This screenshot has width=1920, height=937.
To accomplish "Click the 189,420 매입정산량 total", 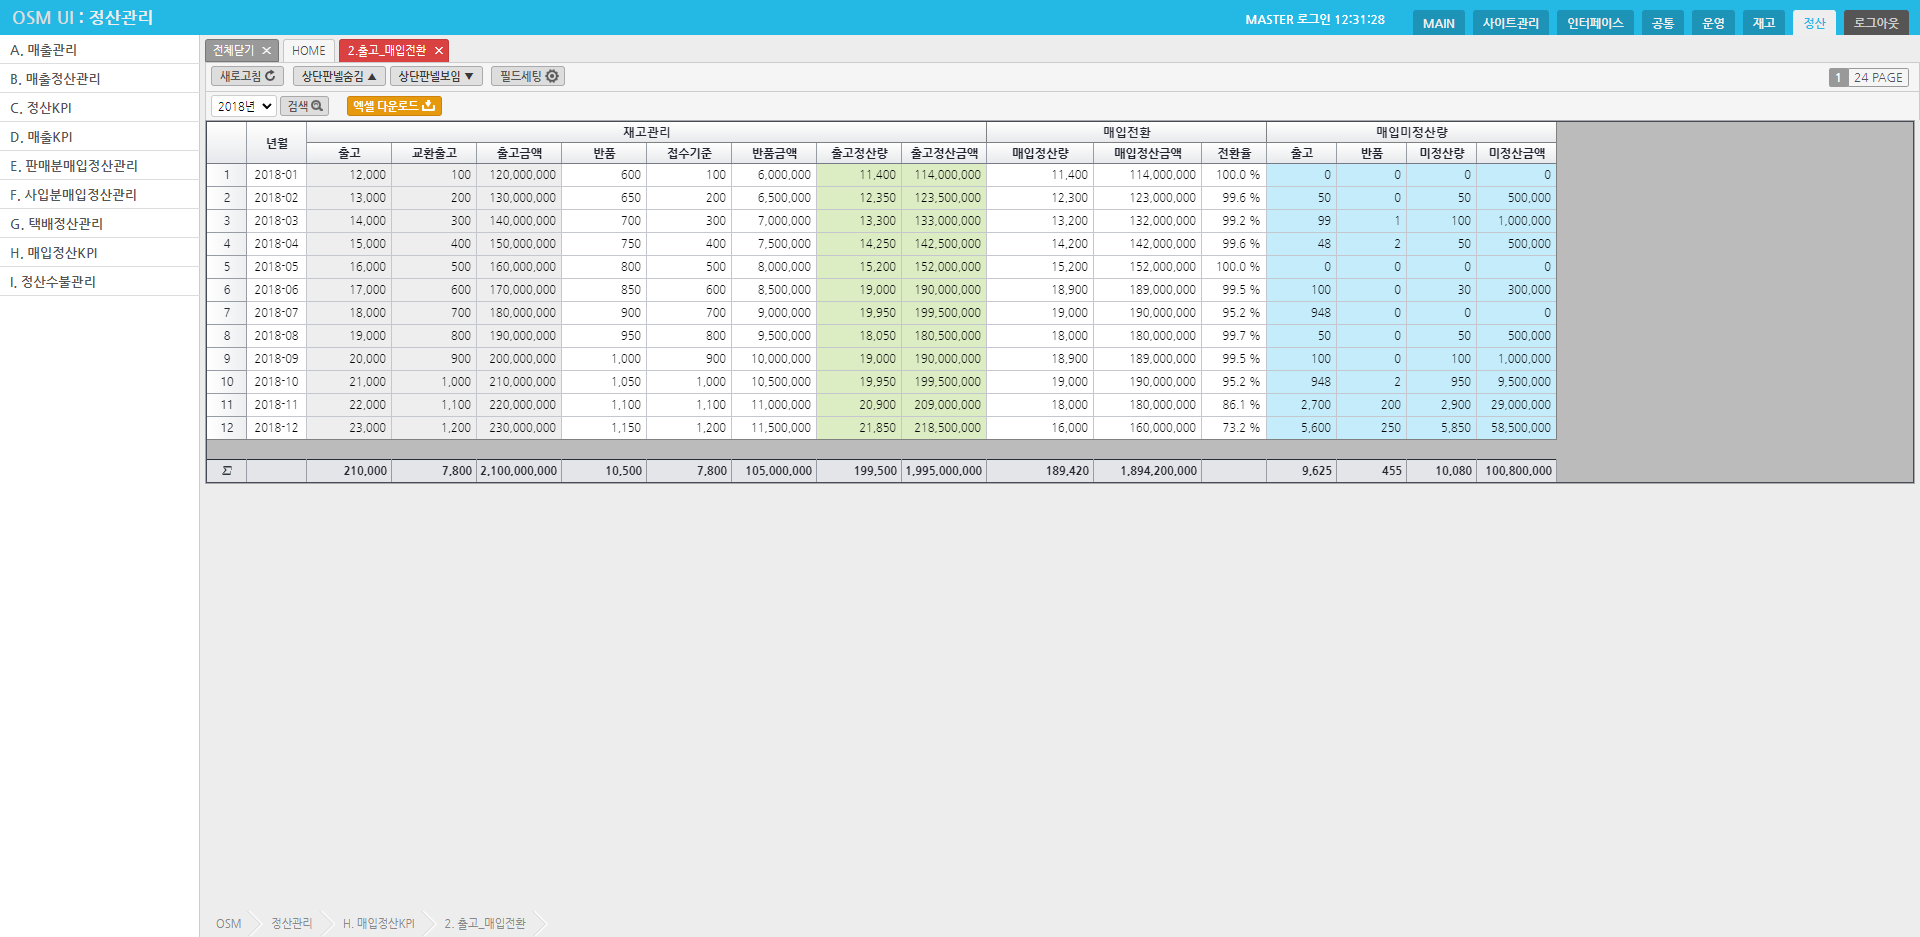I will [x=1040, y=471].
